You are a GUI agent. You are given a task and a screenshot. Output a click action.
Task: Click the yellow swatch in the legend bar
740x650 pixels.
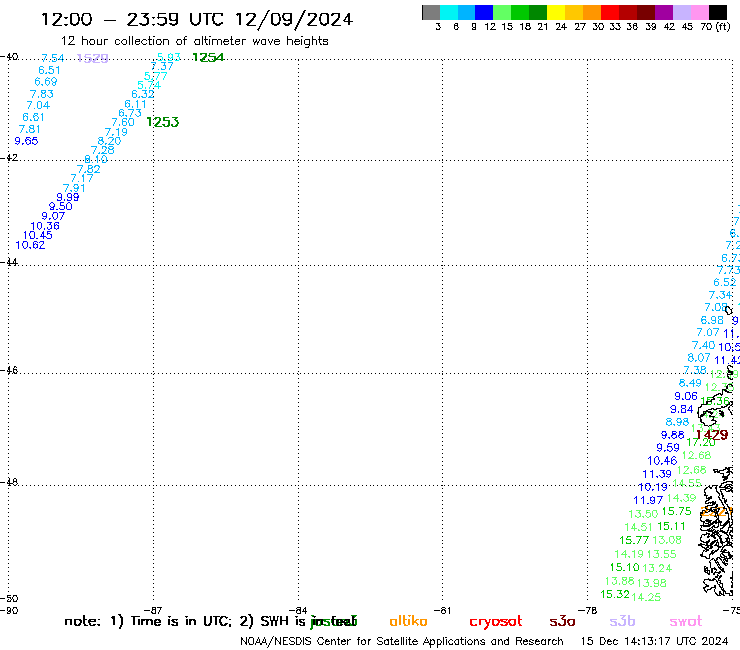[556, 12]
